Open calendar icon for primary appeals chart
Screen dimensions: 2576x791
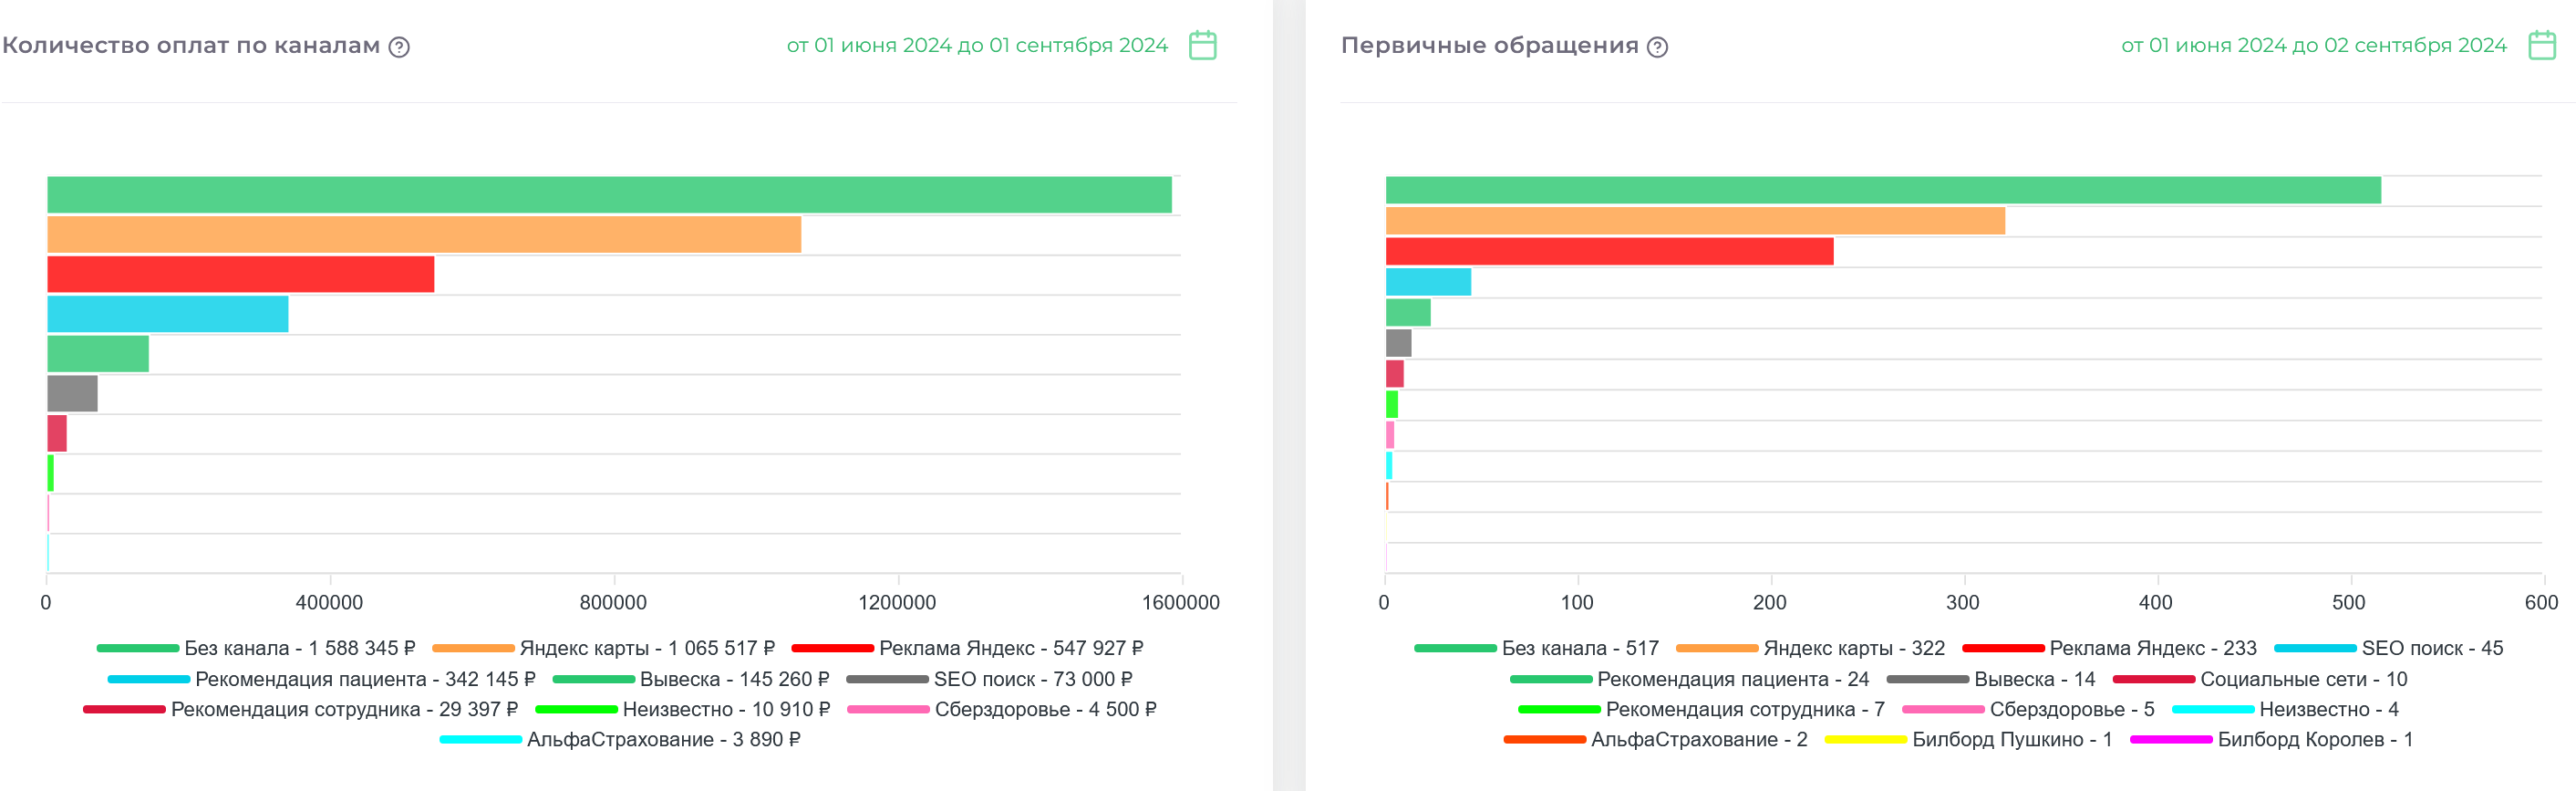point(2542,45)
